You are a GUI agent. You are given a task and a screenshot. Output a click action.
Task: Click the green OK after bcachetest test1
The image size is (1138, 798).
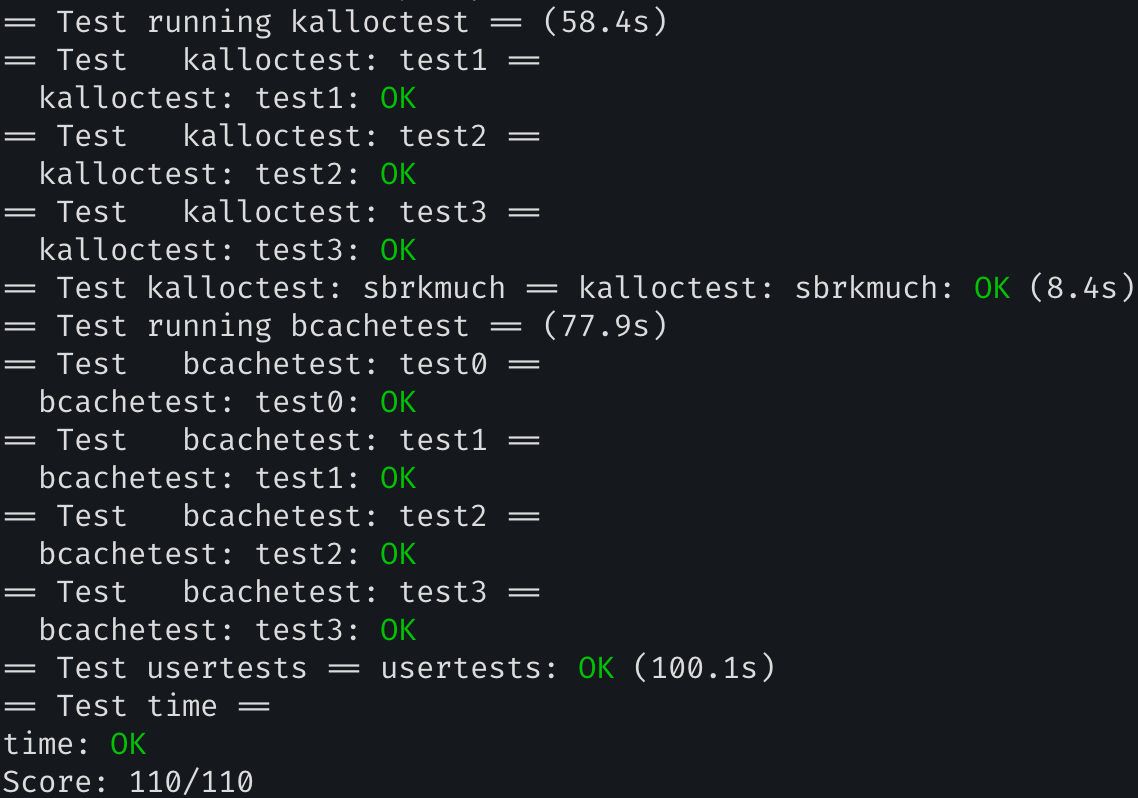tap(398, 478)
